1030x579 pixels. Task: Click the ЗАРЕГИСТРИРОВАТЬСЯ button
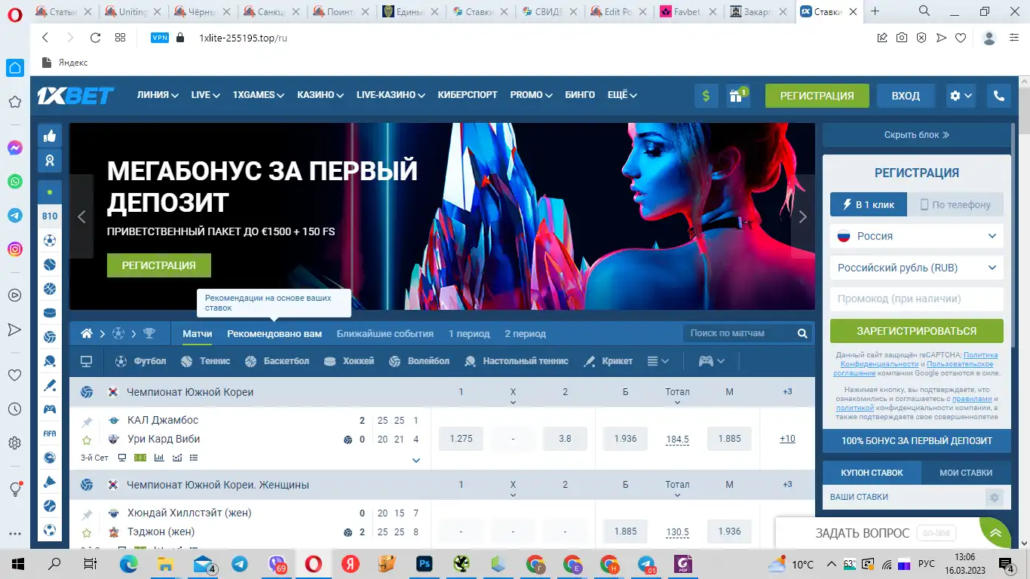(x=915, y=330)
